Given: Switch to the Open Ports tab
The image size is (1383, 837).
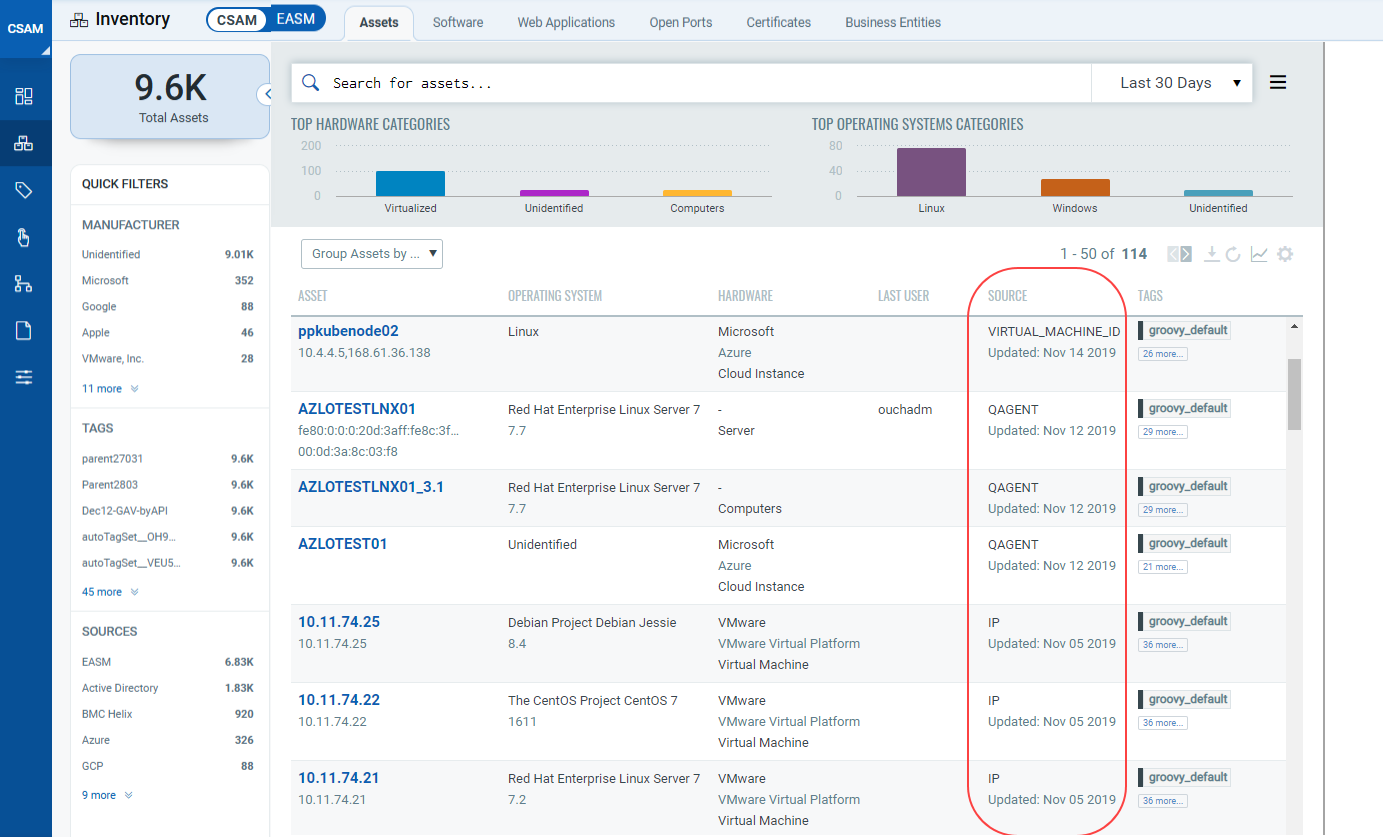Looking at the screenshot, I should pos(681,22).
